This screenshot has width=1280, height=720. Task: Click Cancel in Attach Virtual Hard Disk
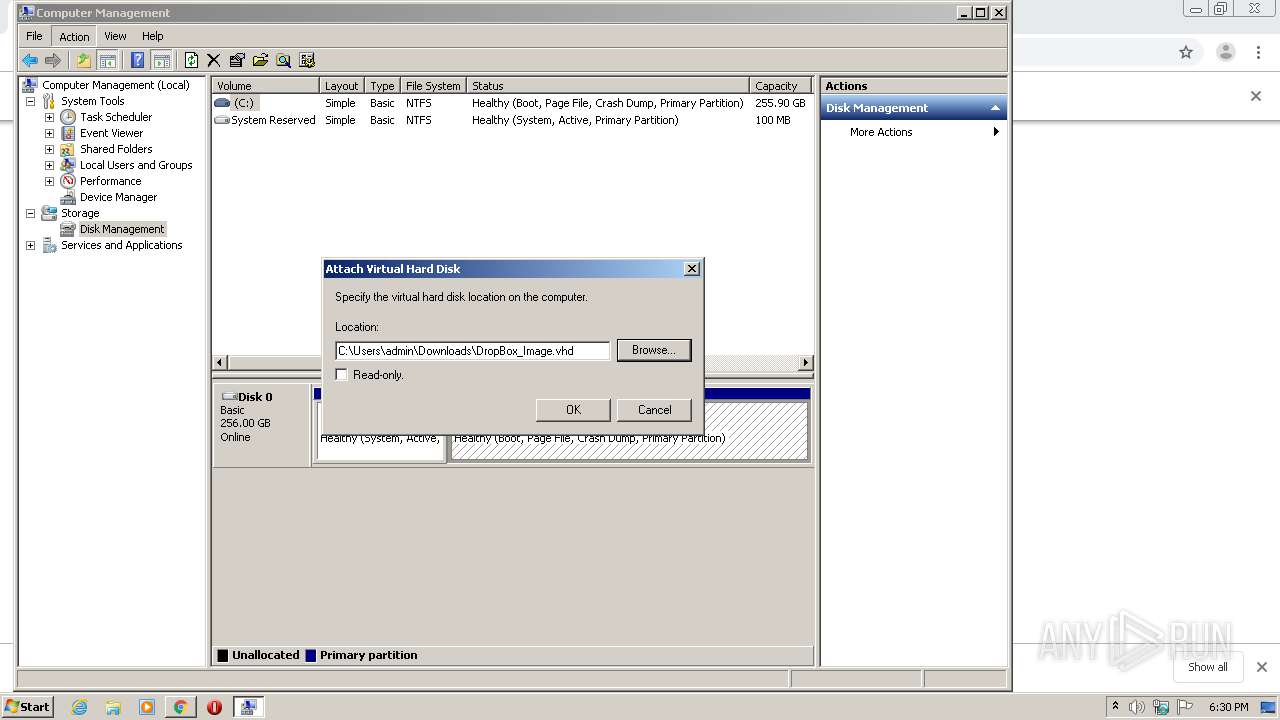click(x=655, y=410)
